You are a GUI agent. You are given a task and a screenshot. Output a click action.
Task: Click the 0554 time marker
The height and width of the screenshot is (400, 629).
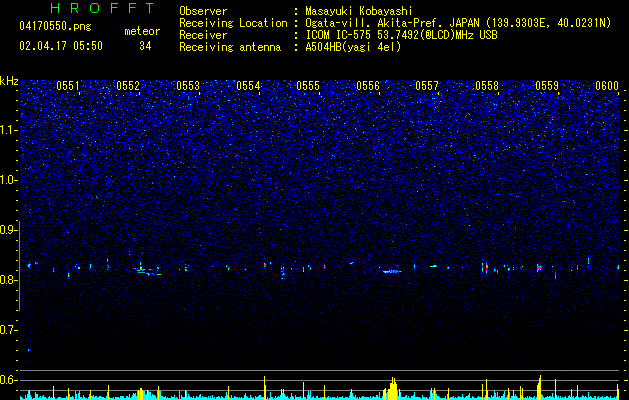(248, 86)
